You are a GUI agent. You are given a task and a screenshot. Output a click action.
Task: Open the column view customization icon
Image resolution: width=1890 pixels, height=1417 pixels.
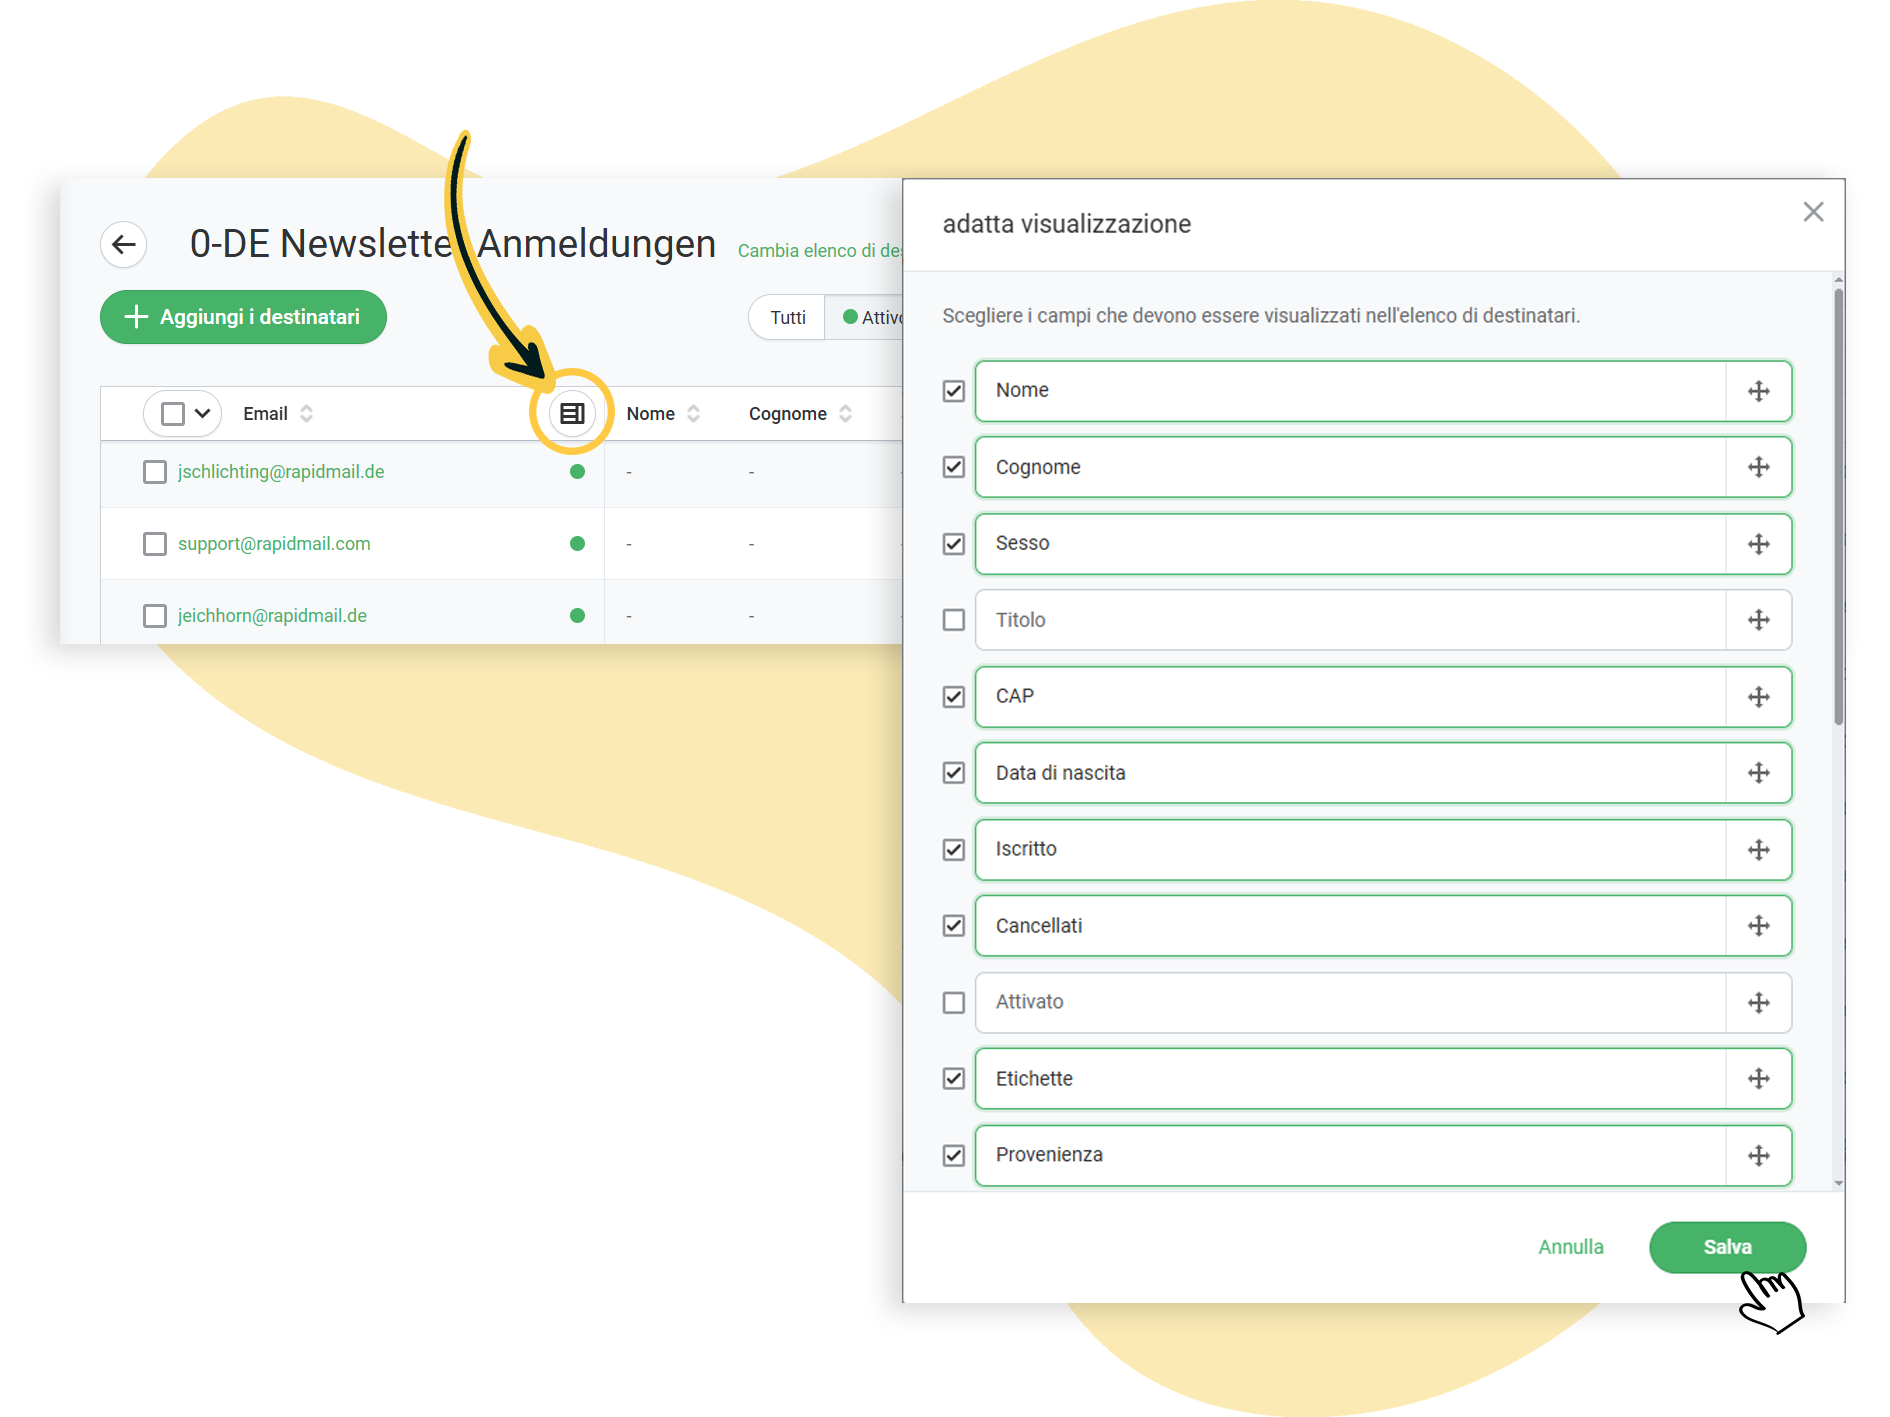[572, 413]
